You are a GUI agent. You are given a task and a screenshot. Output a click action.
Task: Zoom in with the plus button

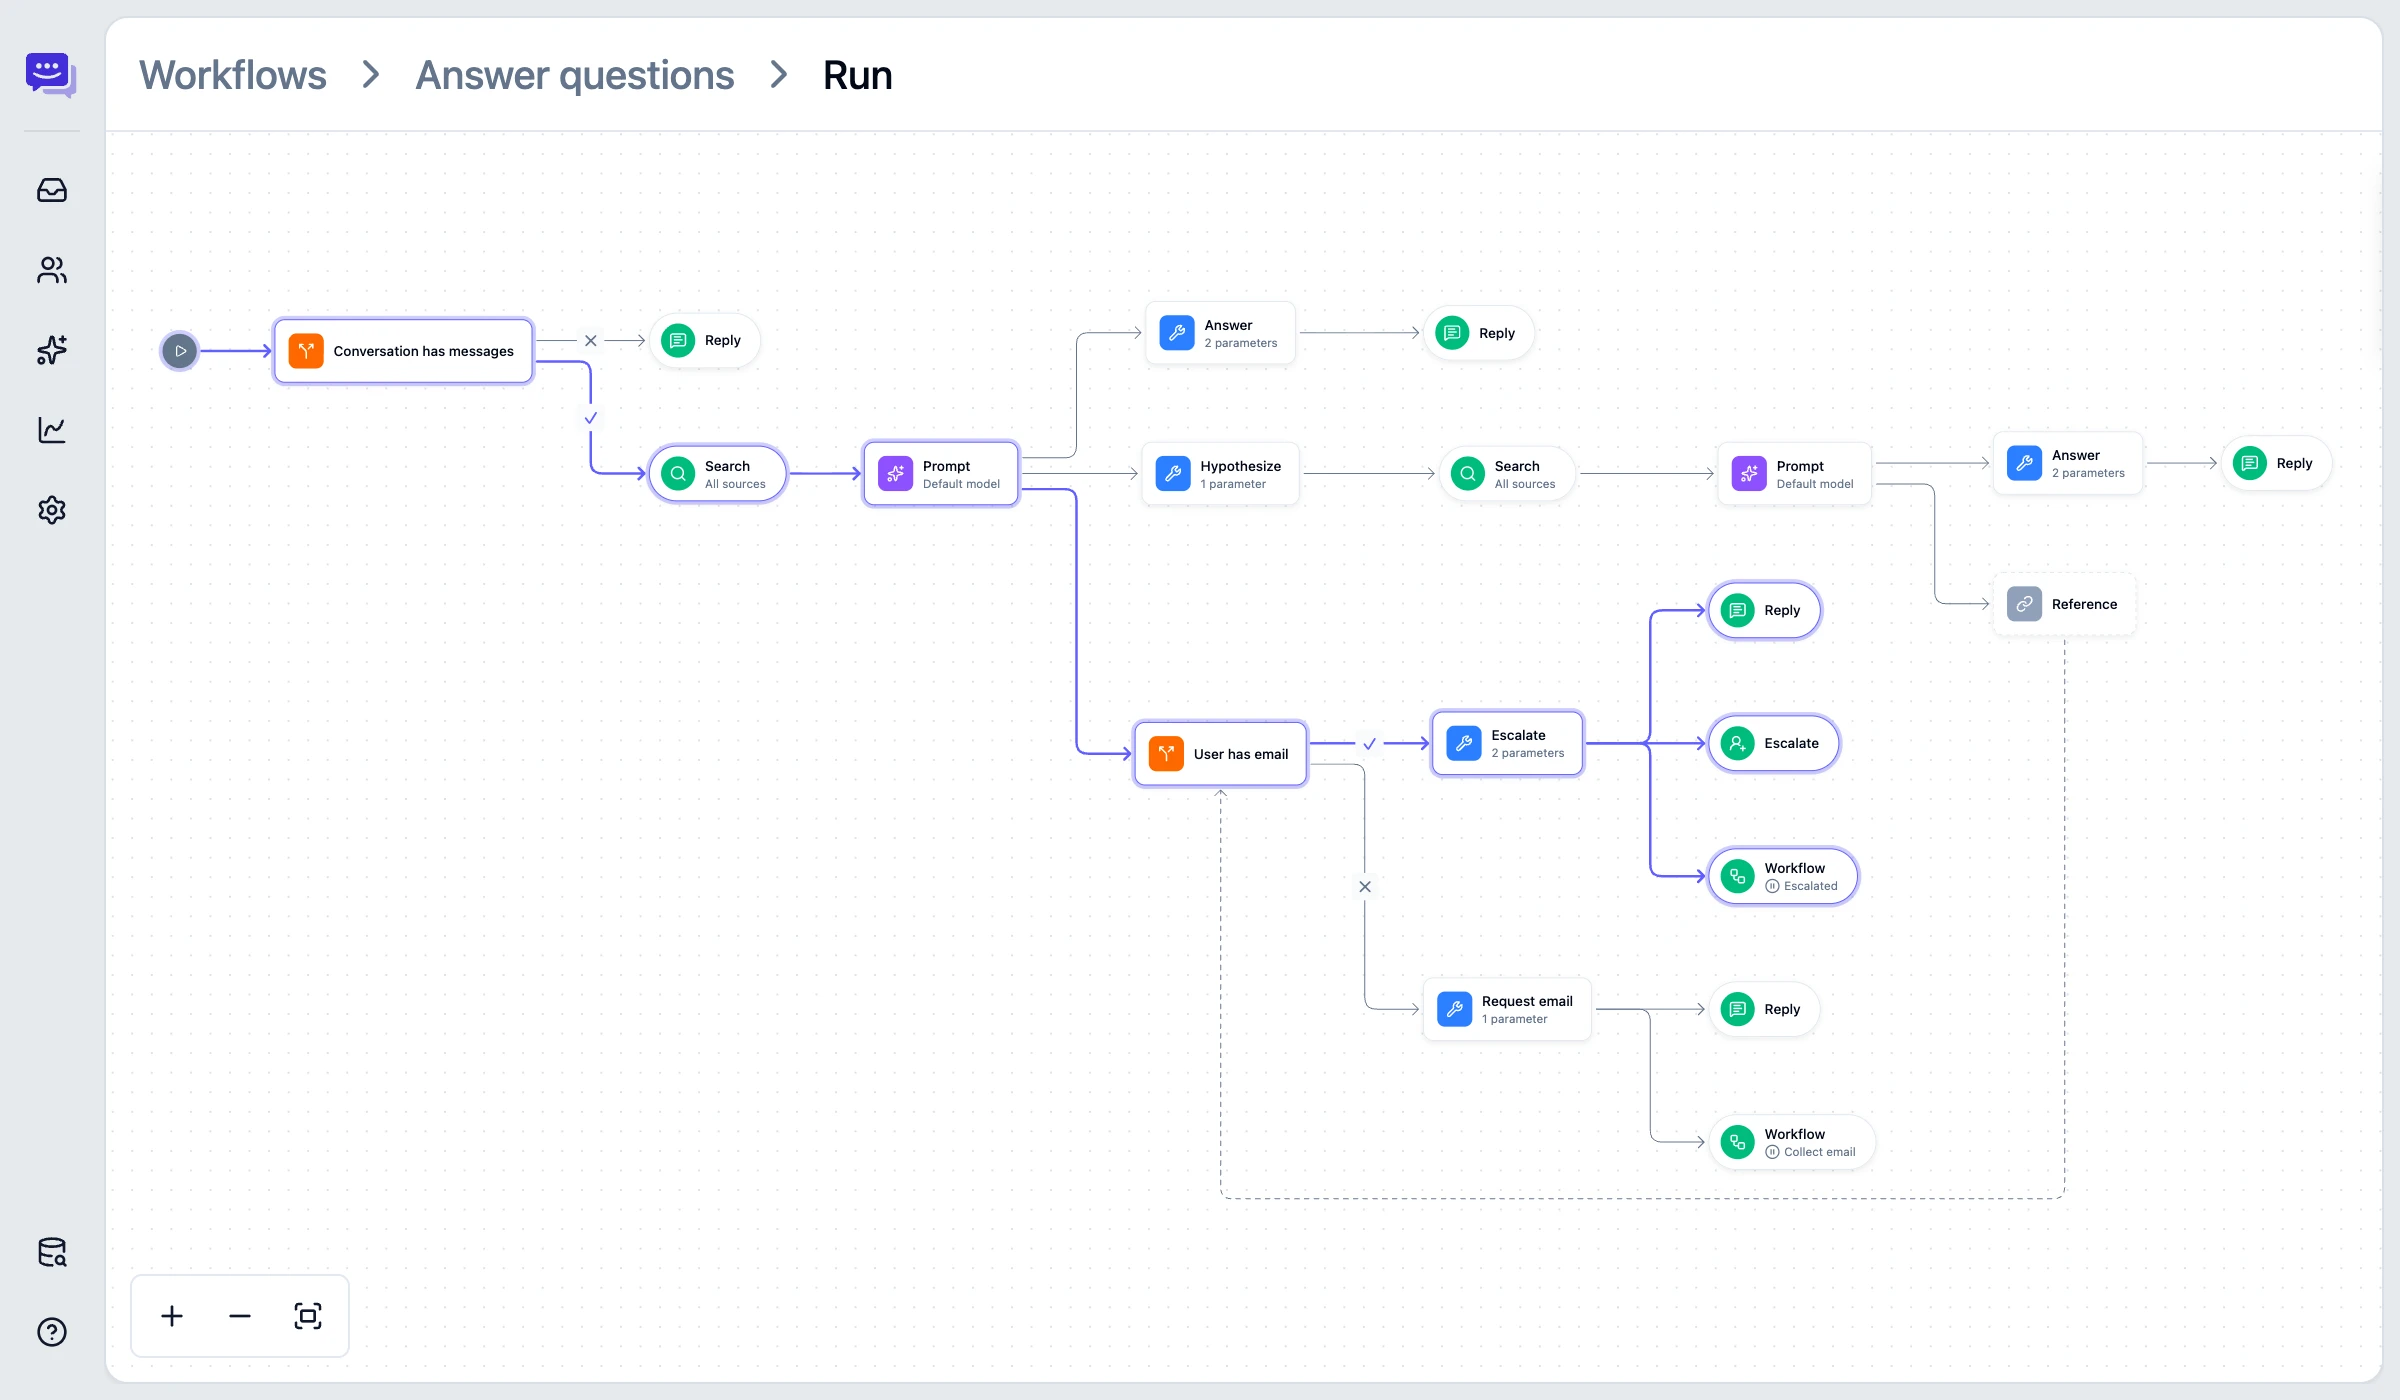point(172,1316)
